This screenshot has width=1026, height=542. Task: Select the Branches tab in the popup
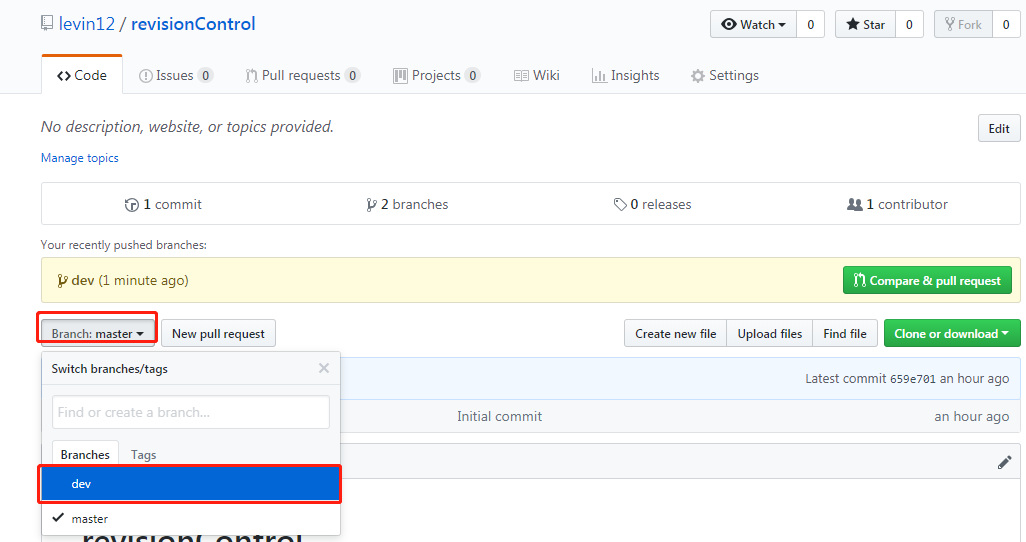[85, 454]
